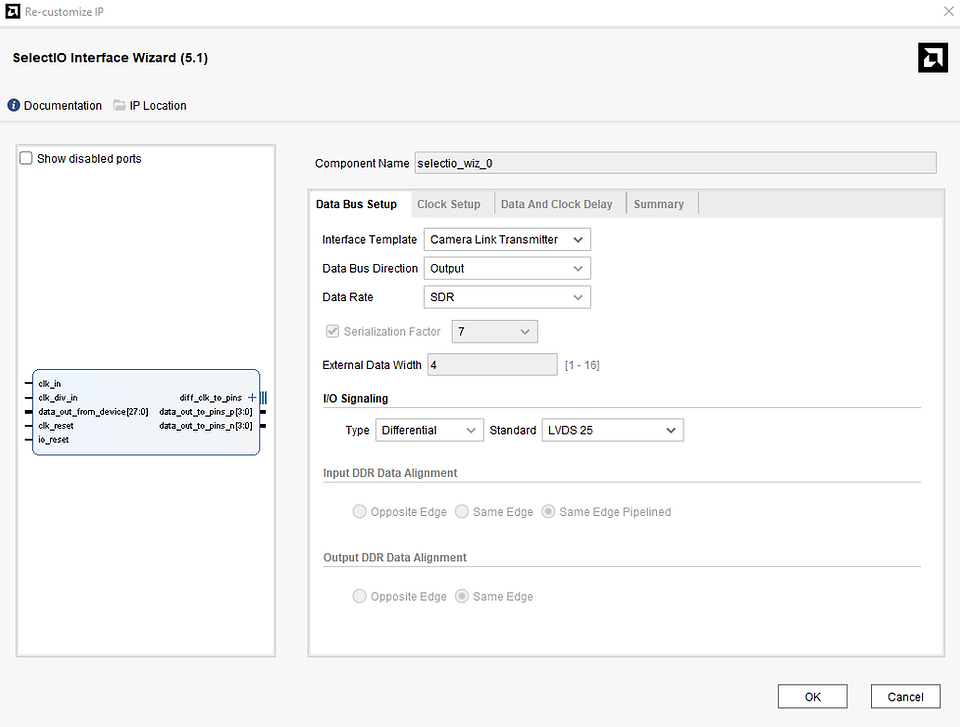Click data_out_to_pins_p[3:0] port label
This screenshot has width=960, height=727.
pos(206,412)
